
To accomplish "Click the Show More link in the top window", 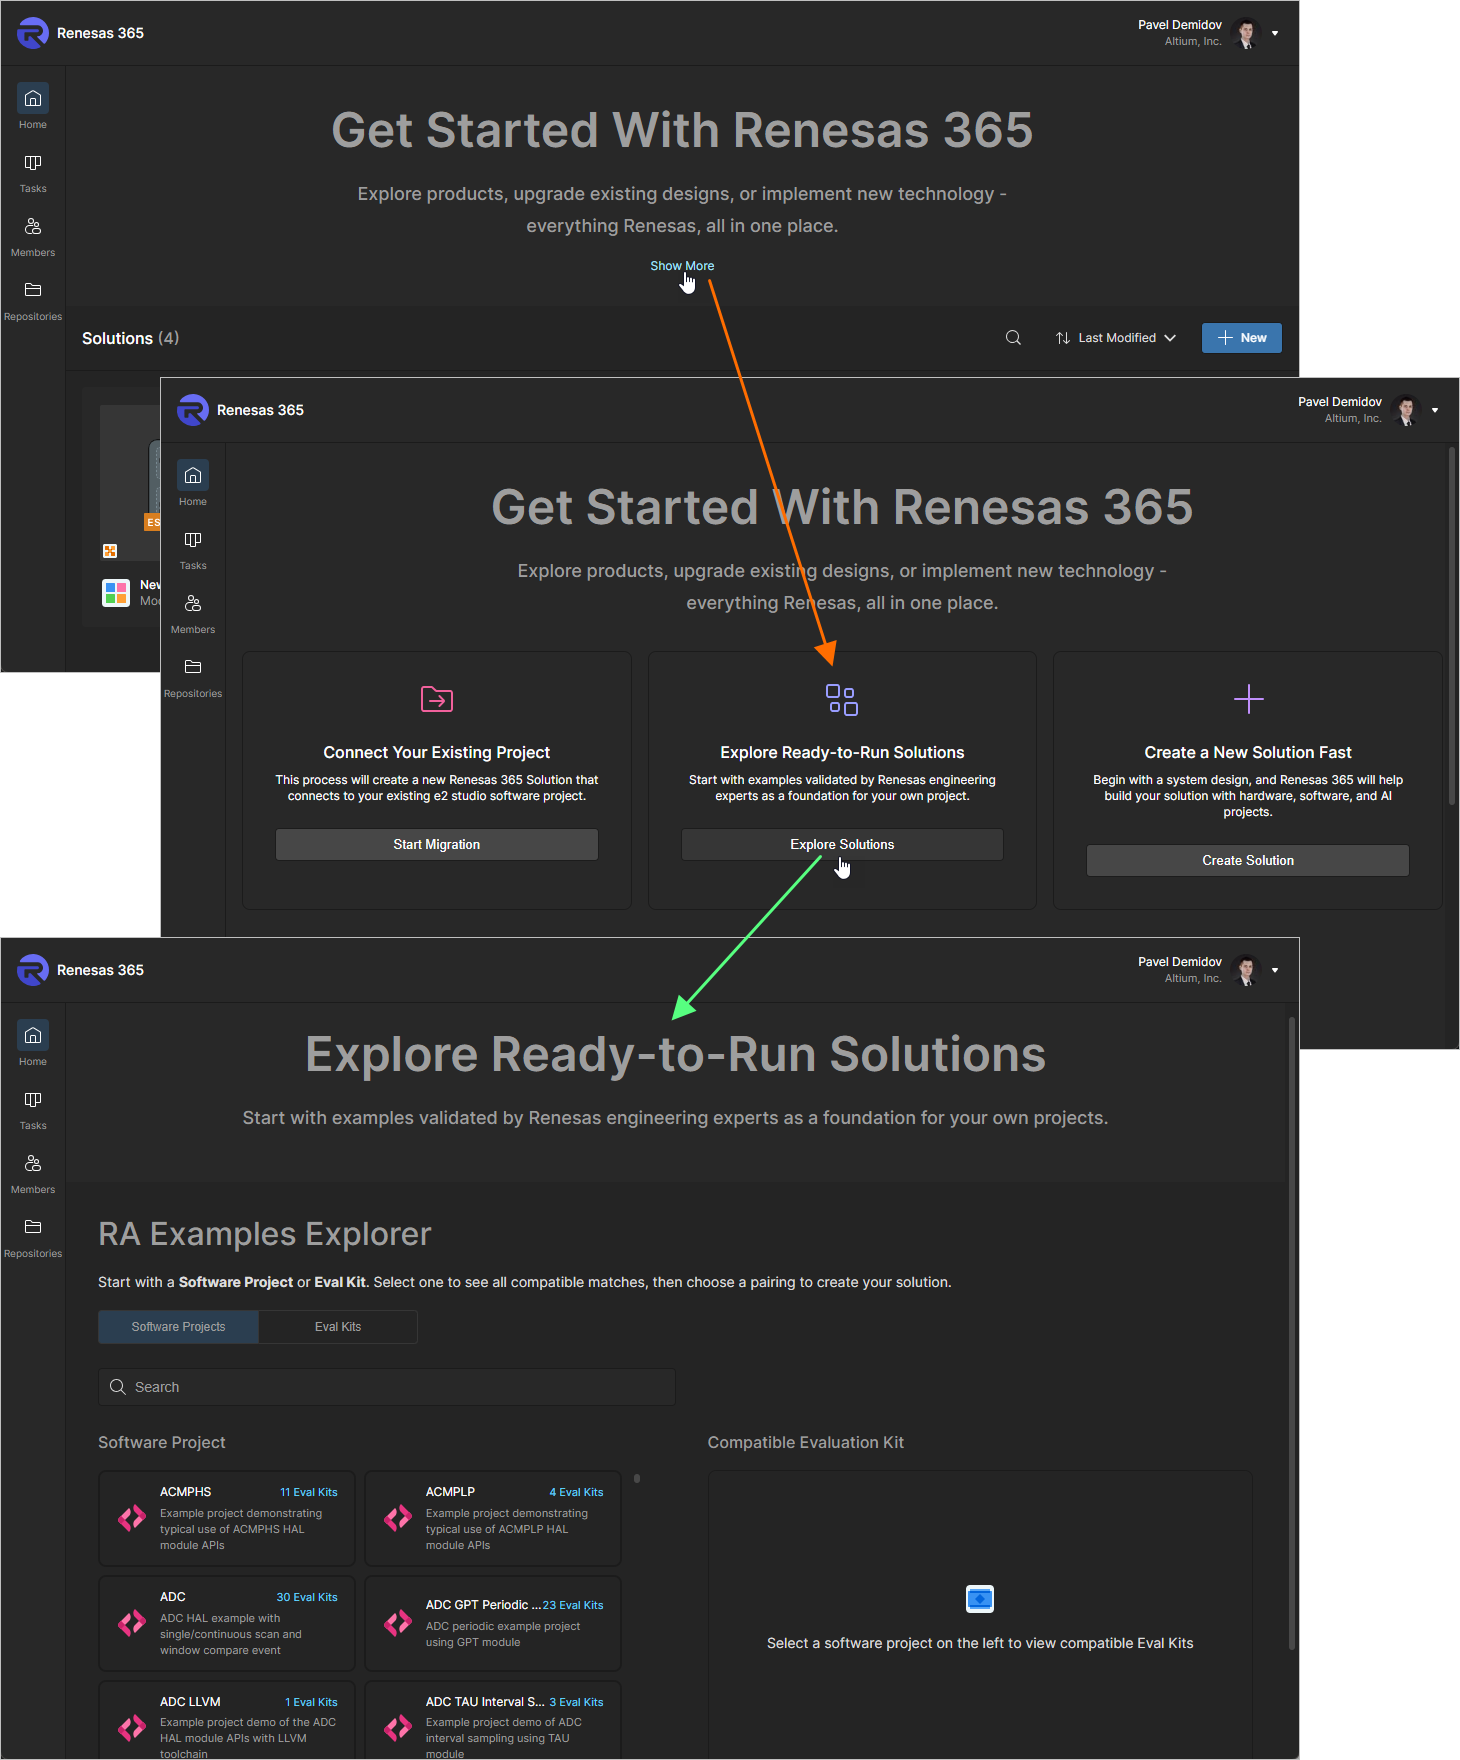I will coord(682,266).
